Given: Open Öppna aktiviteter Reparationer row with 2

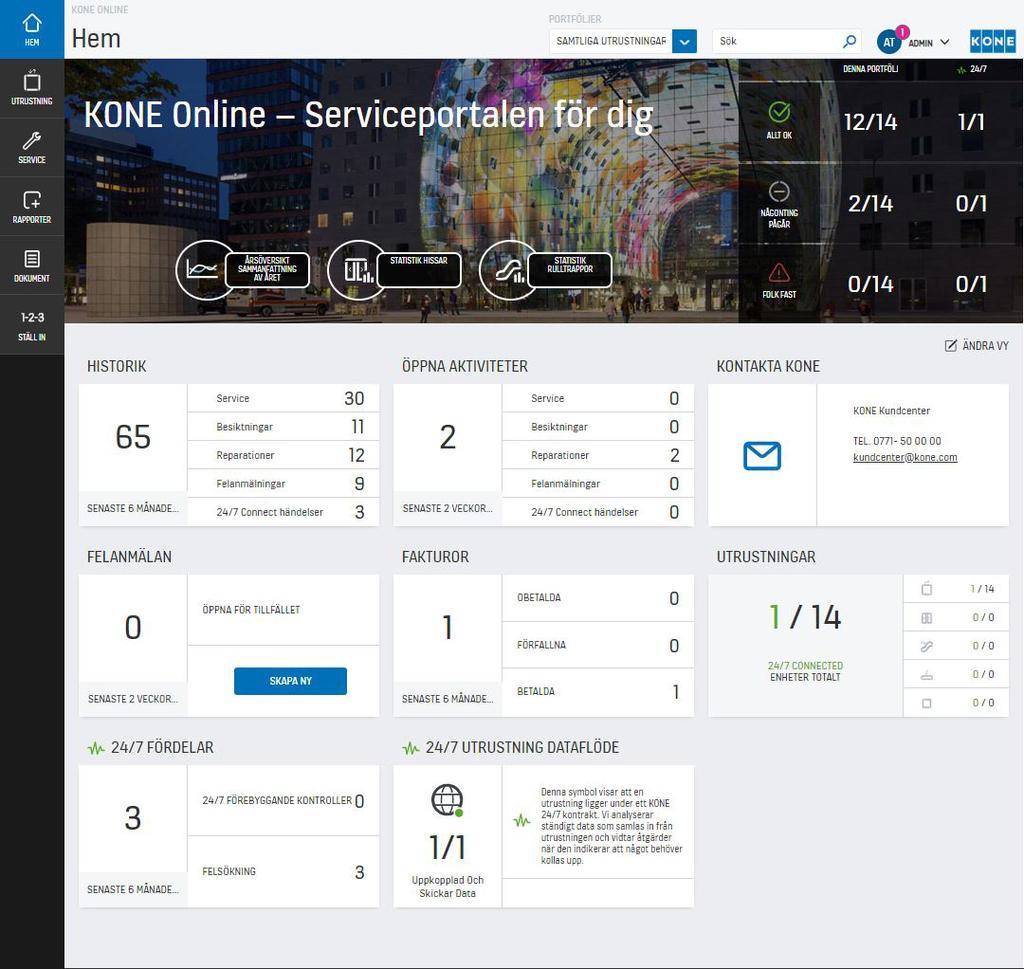Looking at the screenshot, I should 598,455.
